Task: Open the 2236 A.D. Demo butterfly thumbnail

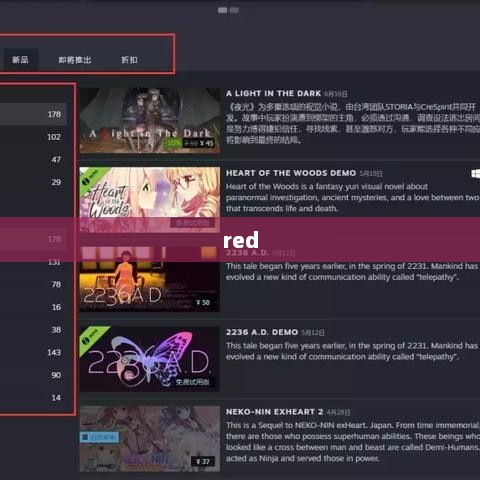Action: [x=150, y=359]
